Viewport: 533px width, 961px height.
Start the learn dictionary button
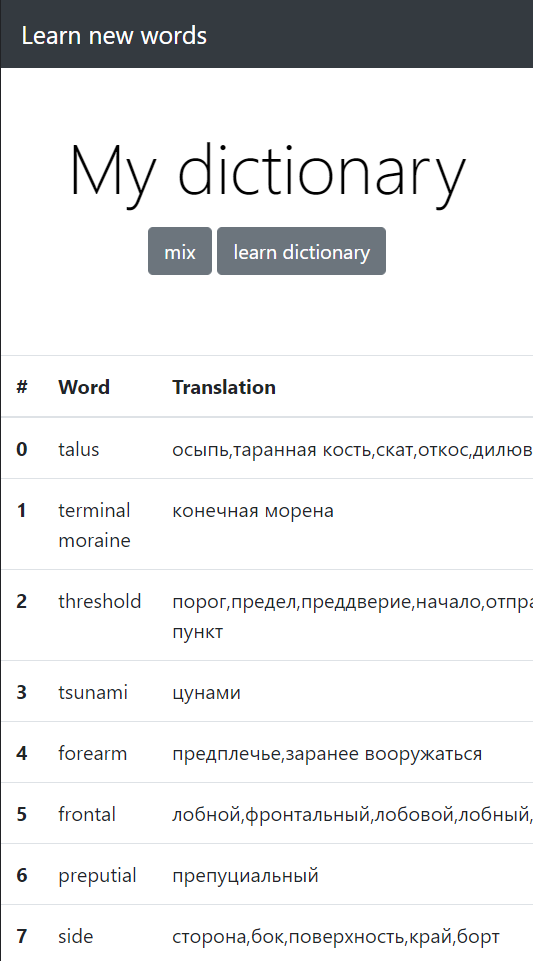pos(301,251)
